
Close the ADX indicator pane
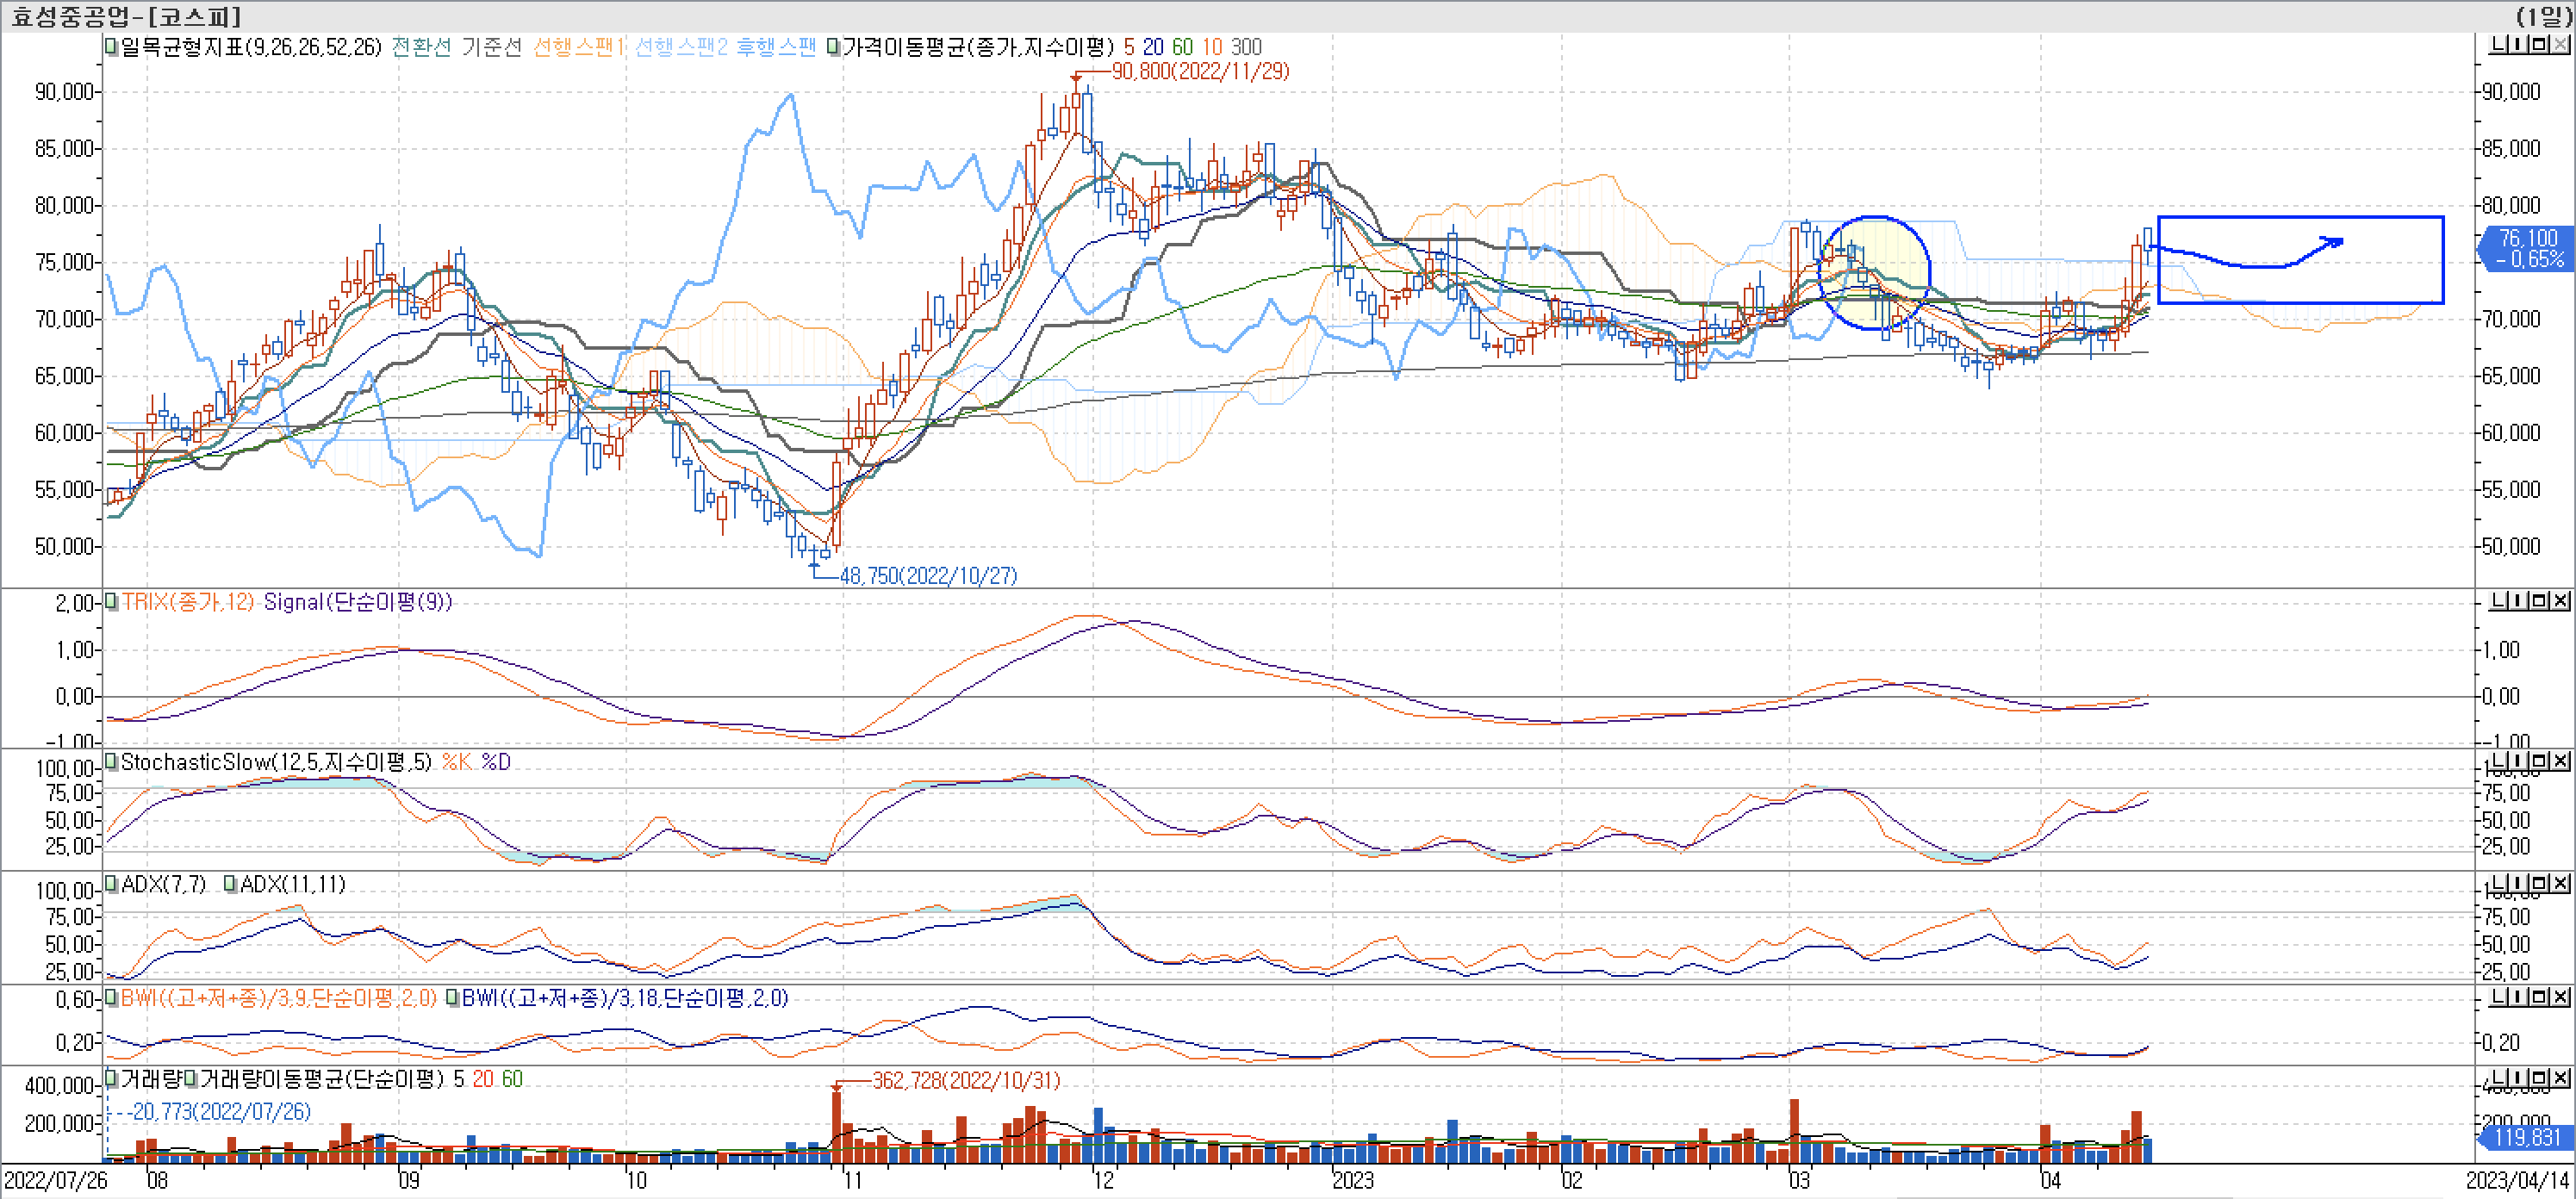(2560, 883)
